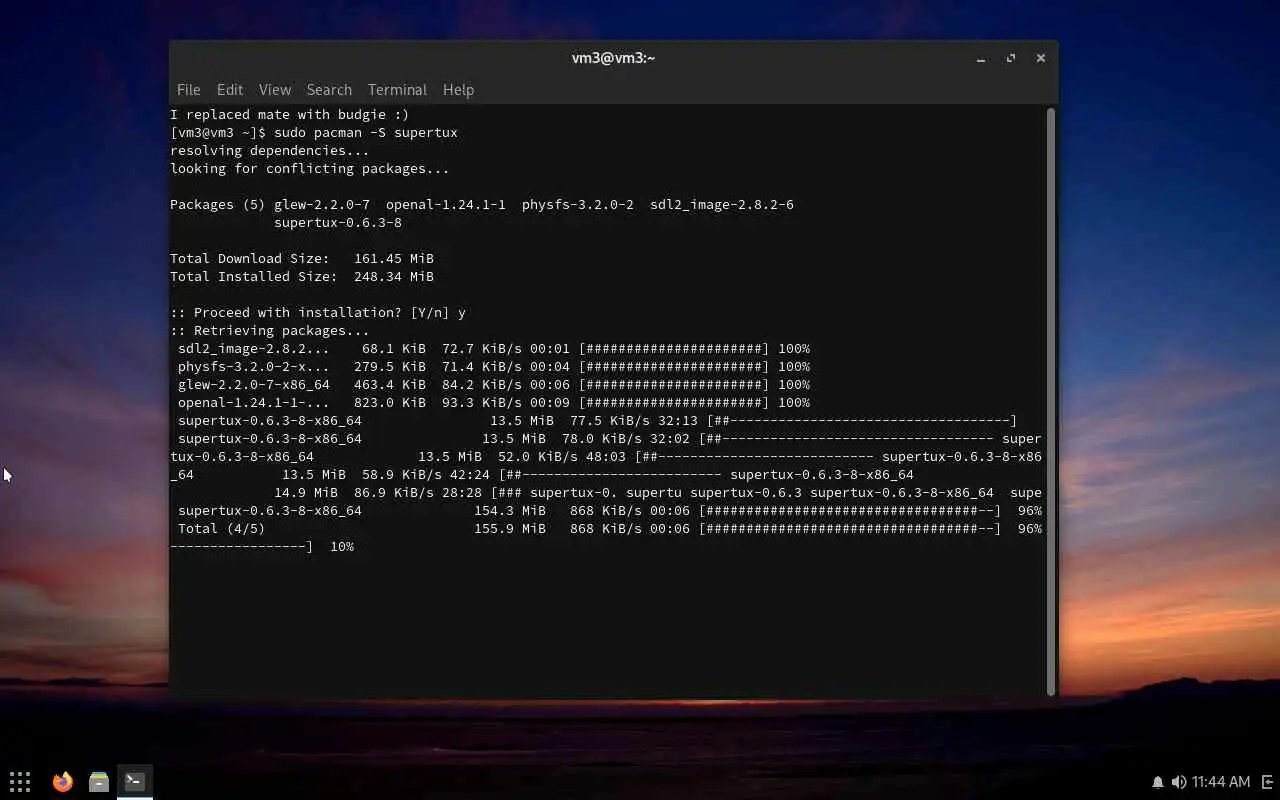Click 'Total Download Size' line
This screenshot has width=1280, height=800.
click(x=302, y=258)
